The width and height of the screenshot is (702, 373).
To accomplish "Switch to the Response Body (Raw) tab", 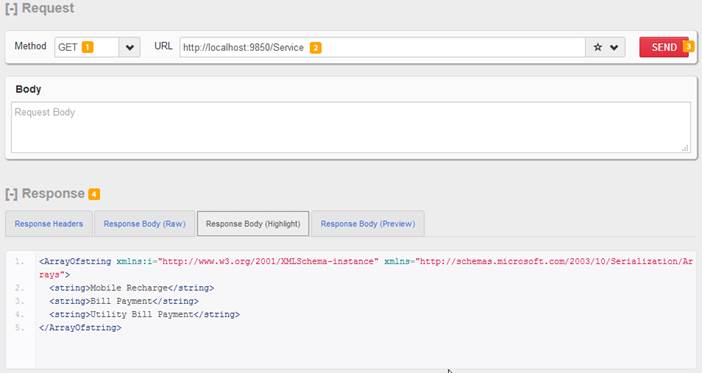I will pos(145,224).
